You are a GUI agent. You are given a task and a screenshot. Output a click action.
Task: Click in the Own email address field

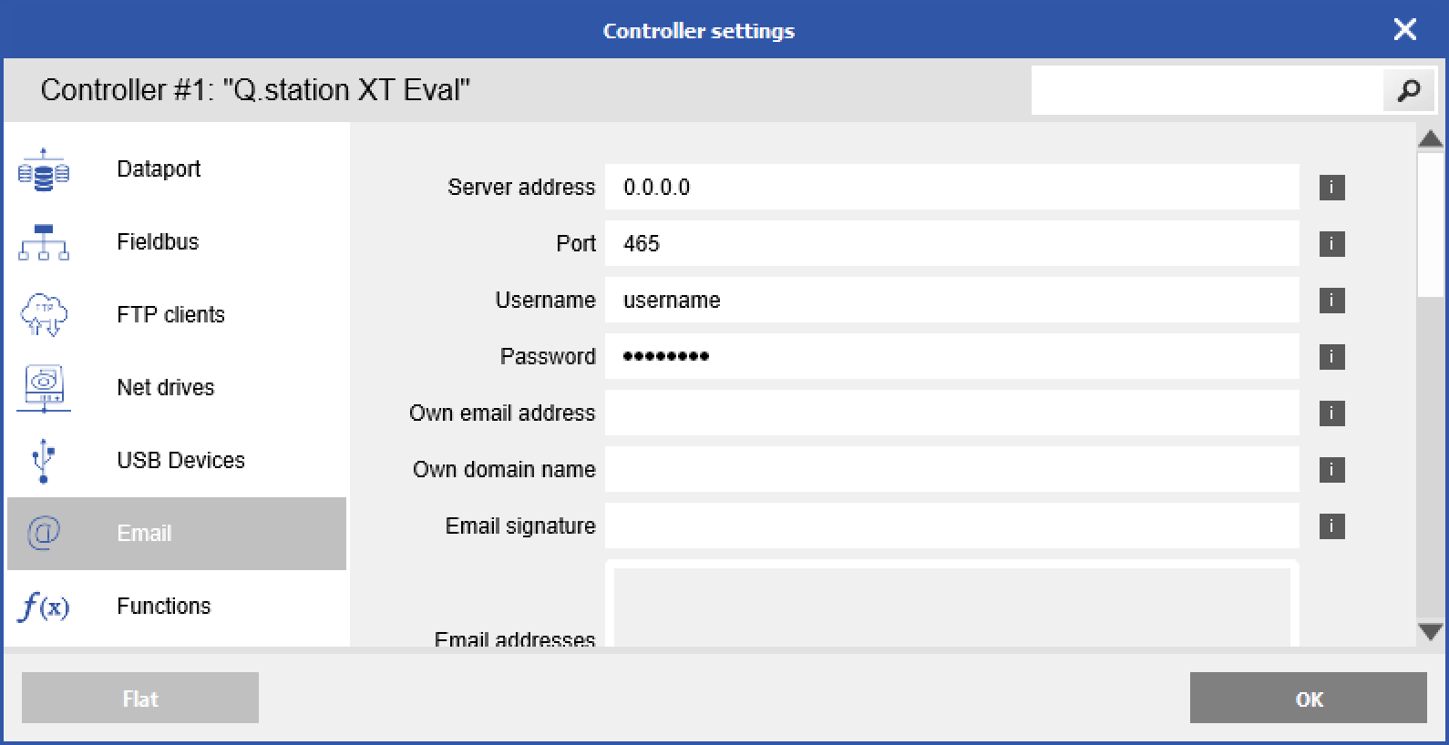950,413
